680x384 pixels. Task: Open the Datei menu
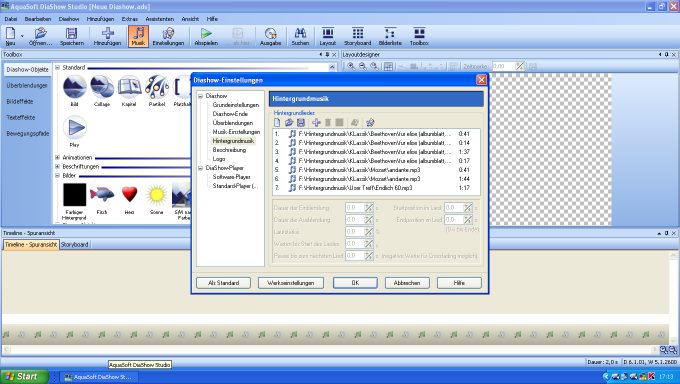pyautogui.click(x=11, y=19)
